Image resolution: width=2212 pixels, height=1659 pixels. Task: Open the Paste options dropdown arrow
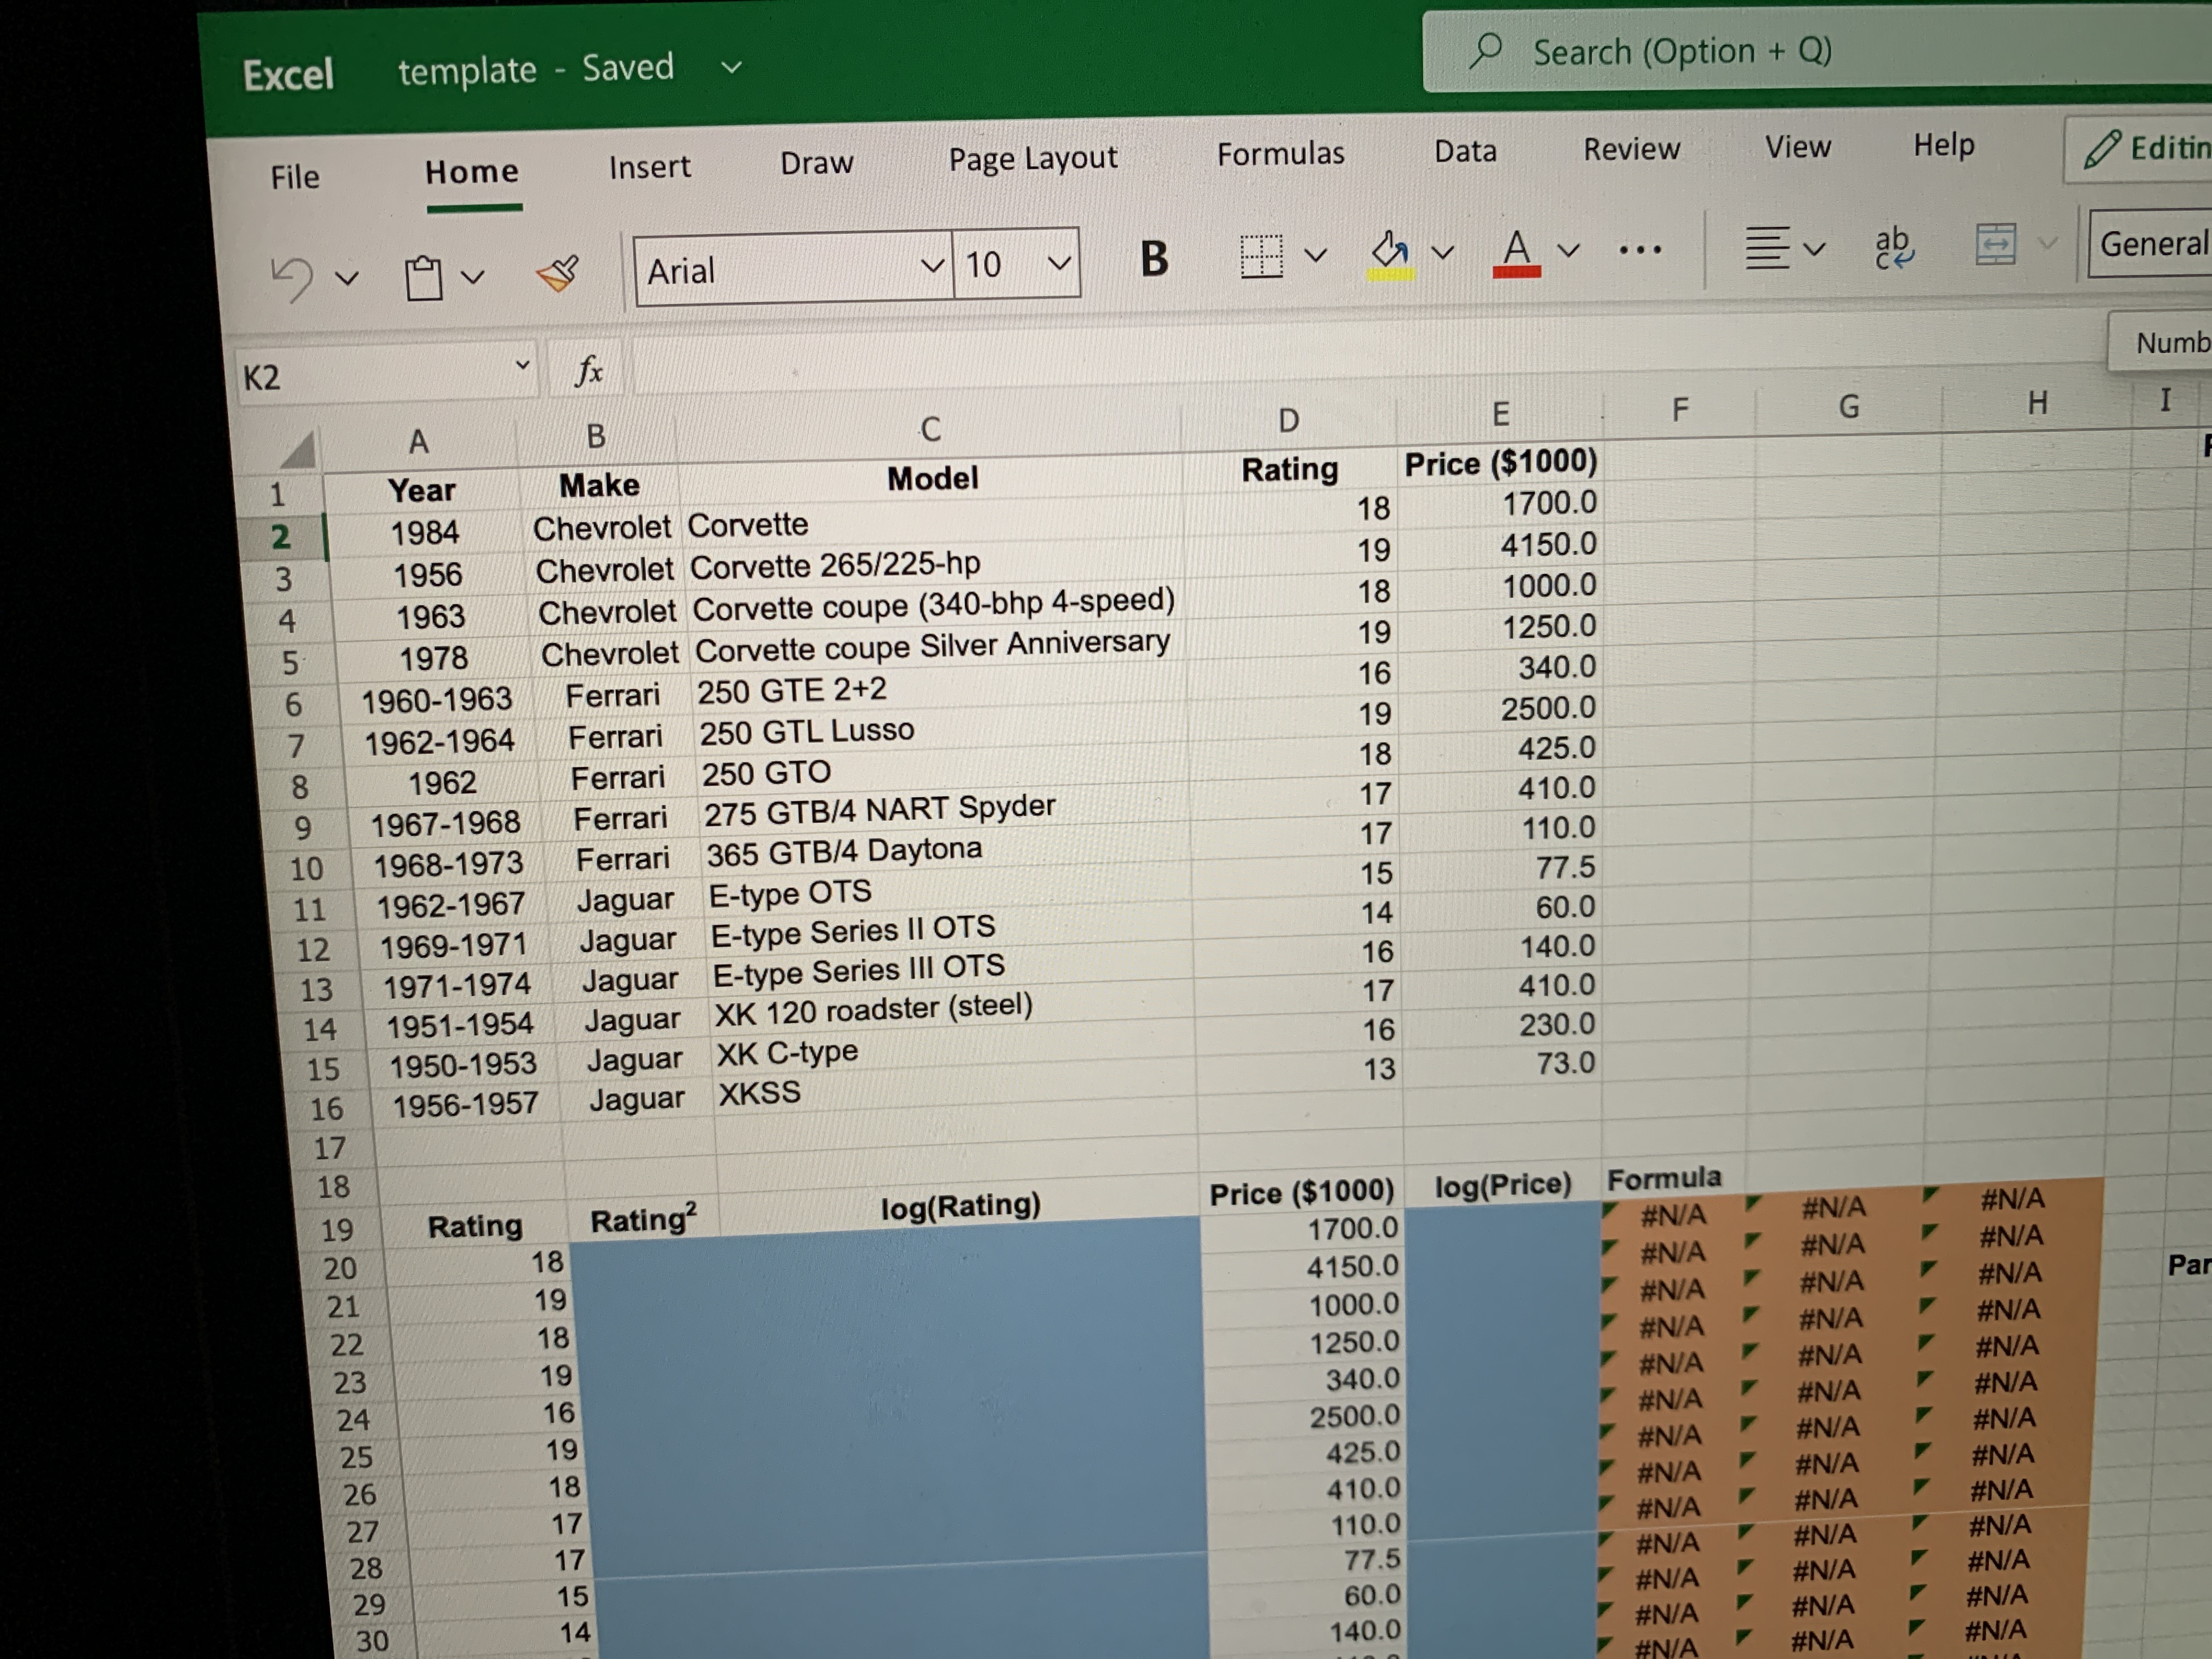click(x=473, y=276)
